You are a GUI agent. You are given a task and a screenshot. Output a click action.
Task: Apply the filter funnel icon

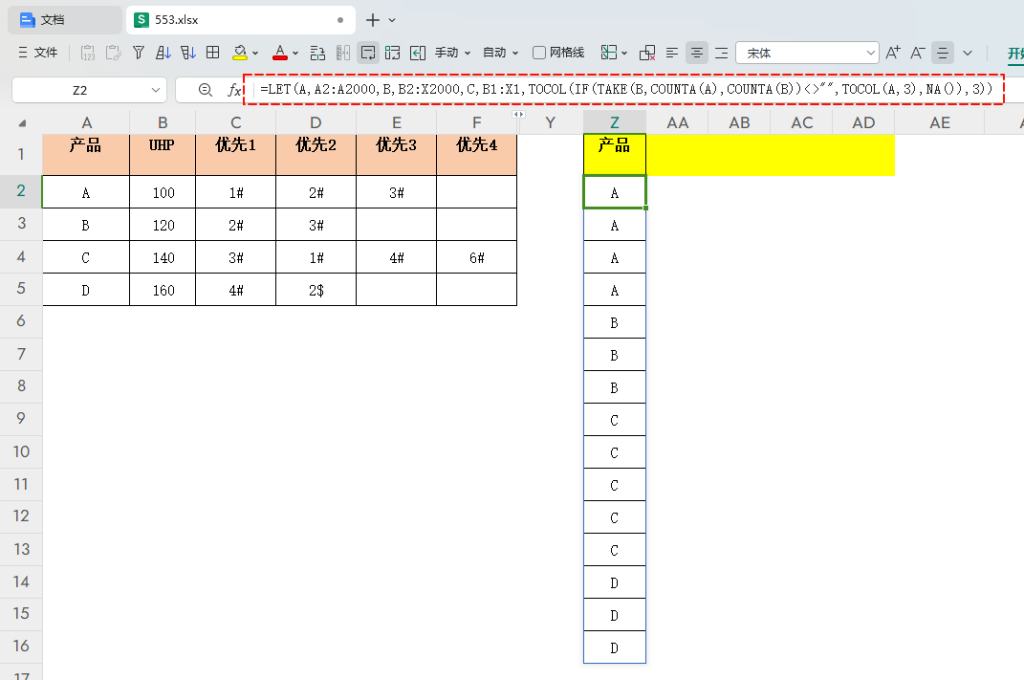[138, 53]
